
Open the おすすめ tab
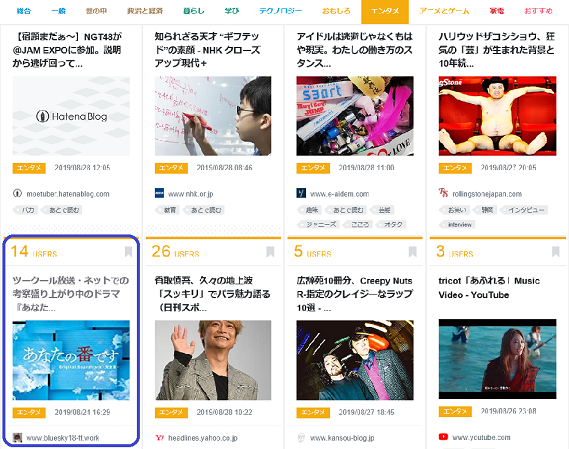(x=539, y=11)
